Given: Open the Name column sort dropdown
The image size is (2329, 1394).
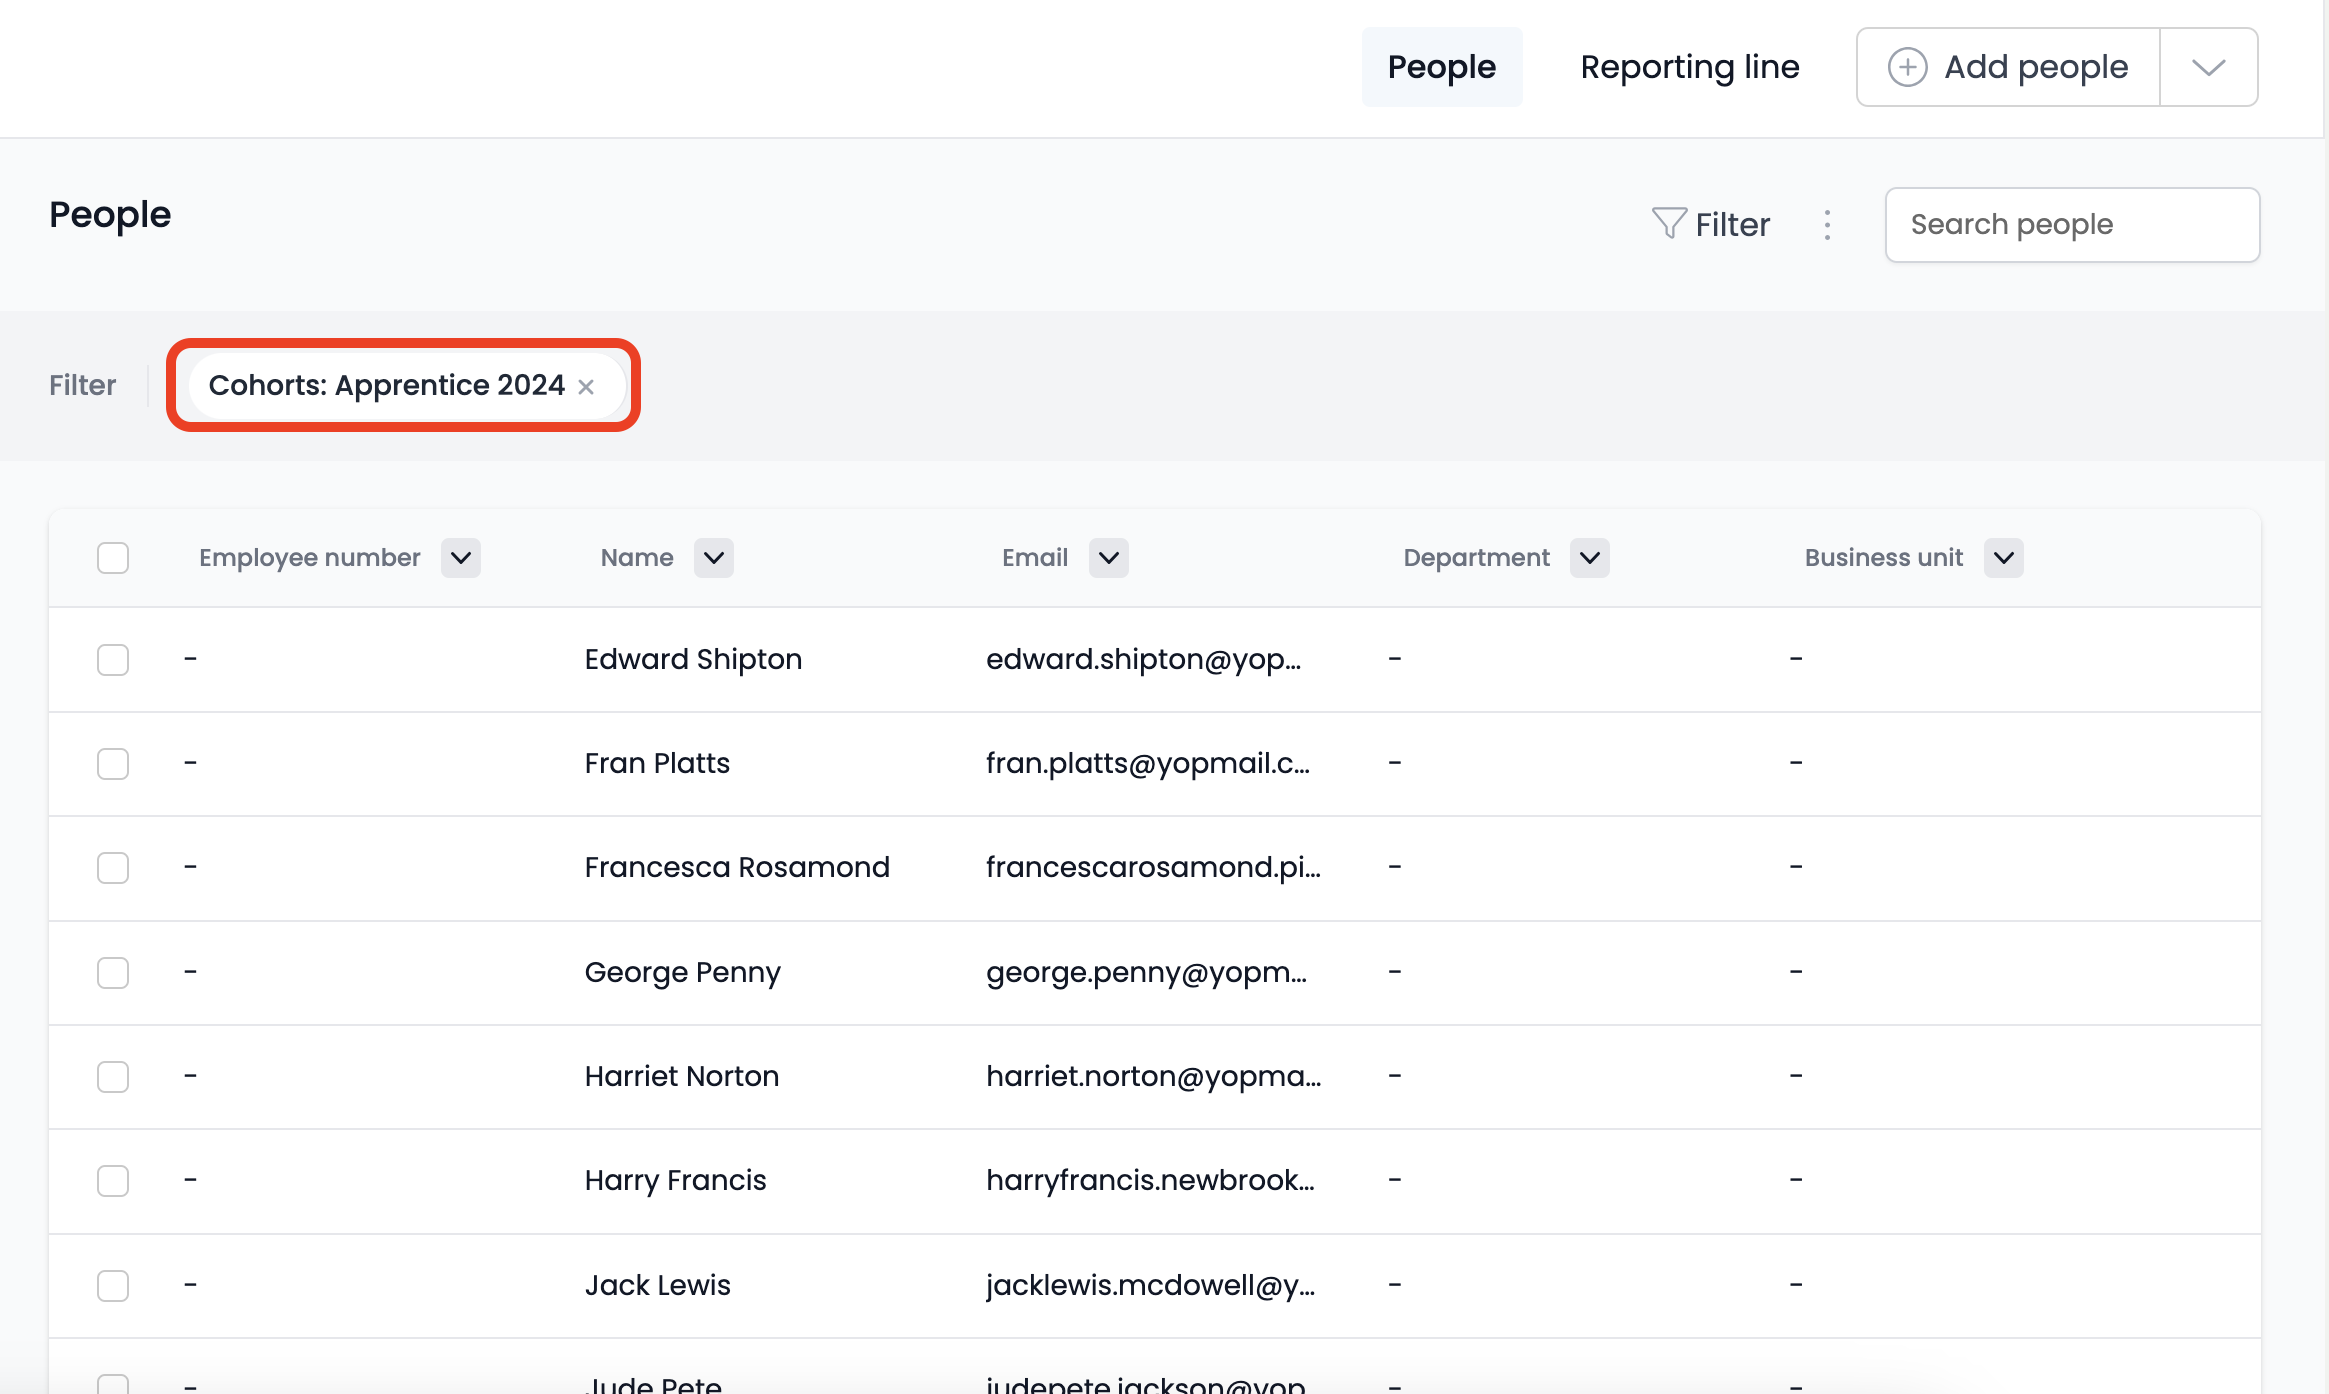Looking at the screenshot, I should pyautogui.click(x=714, y=558).
